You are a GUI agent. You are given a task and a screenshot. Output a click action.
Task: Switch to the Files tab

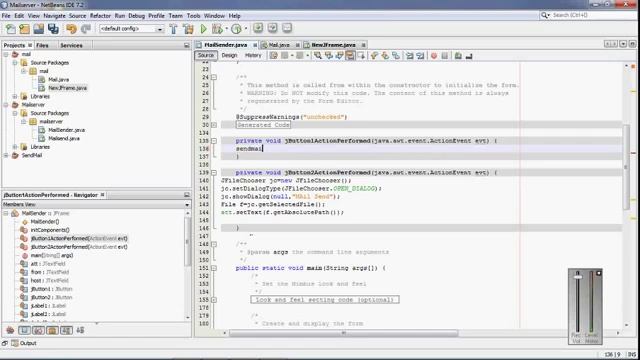42,45
